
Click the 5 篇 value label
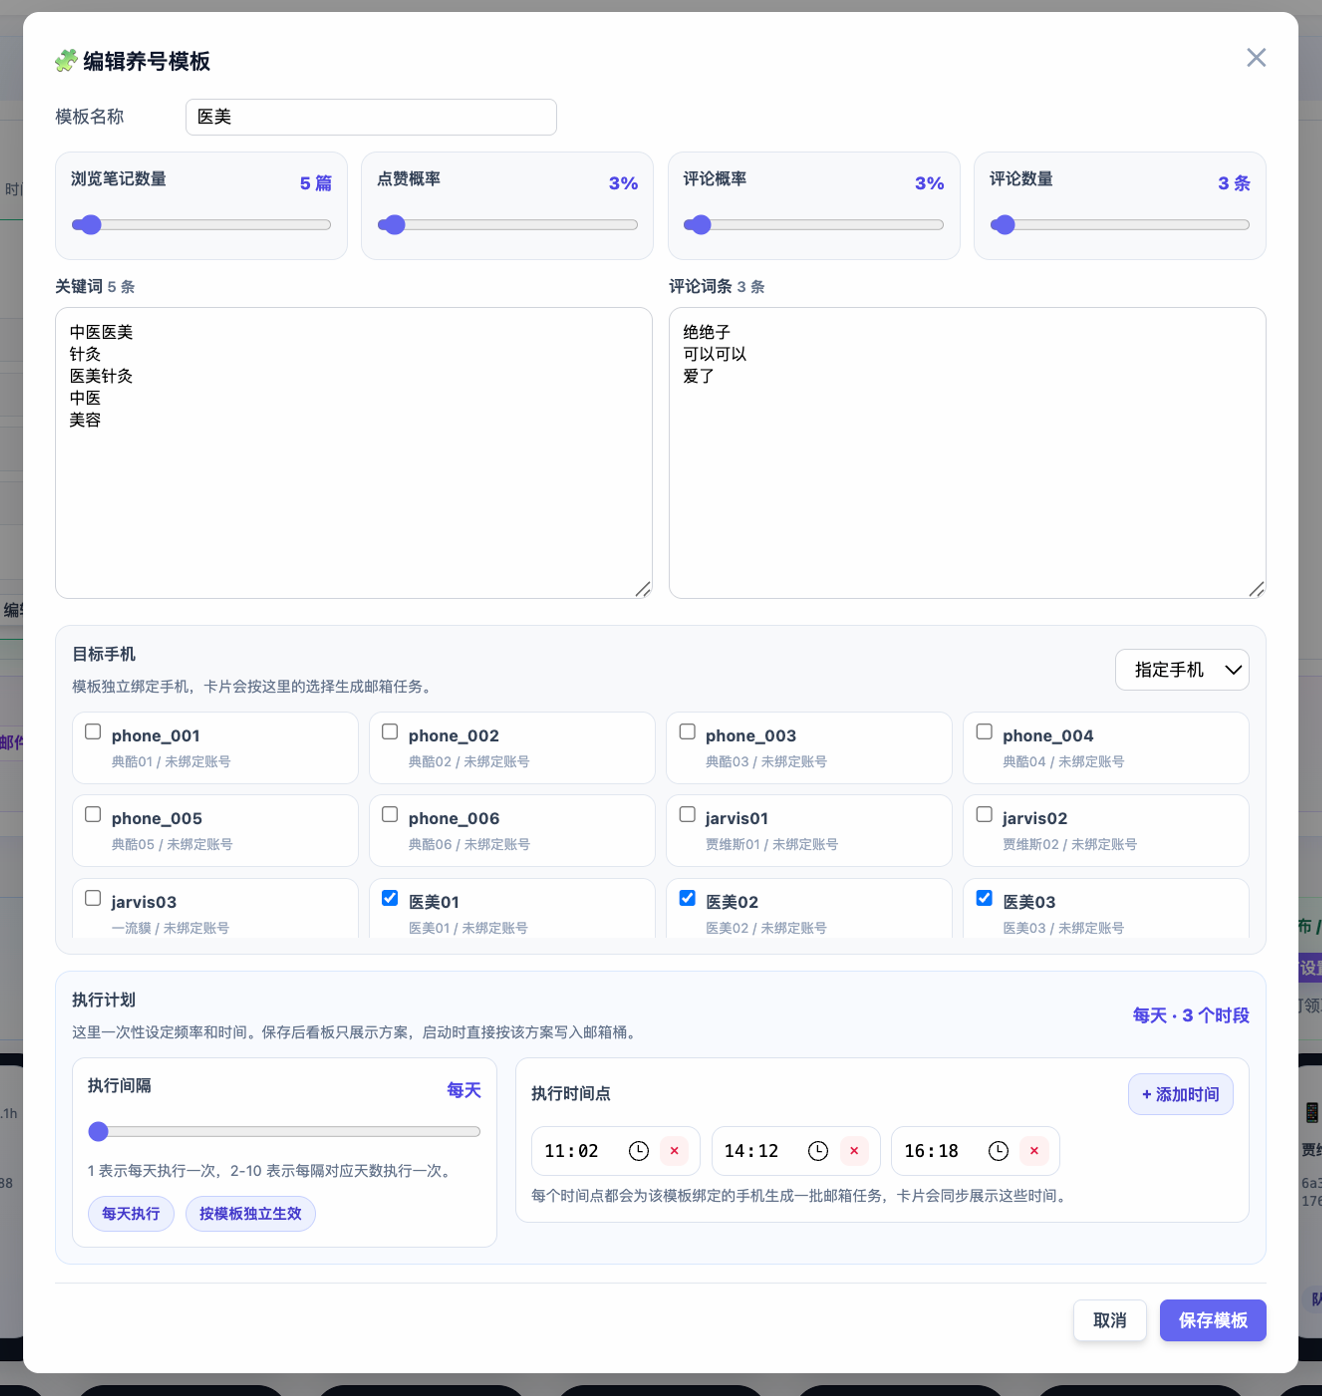tap(316, 183)
